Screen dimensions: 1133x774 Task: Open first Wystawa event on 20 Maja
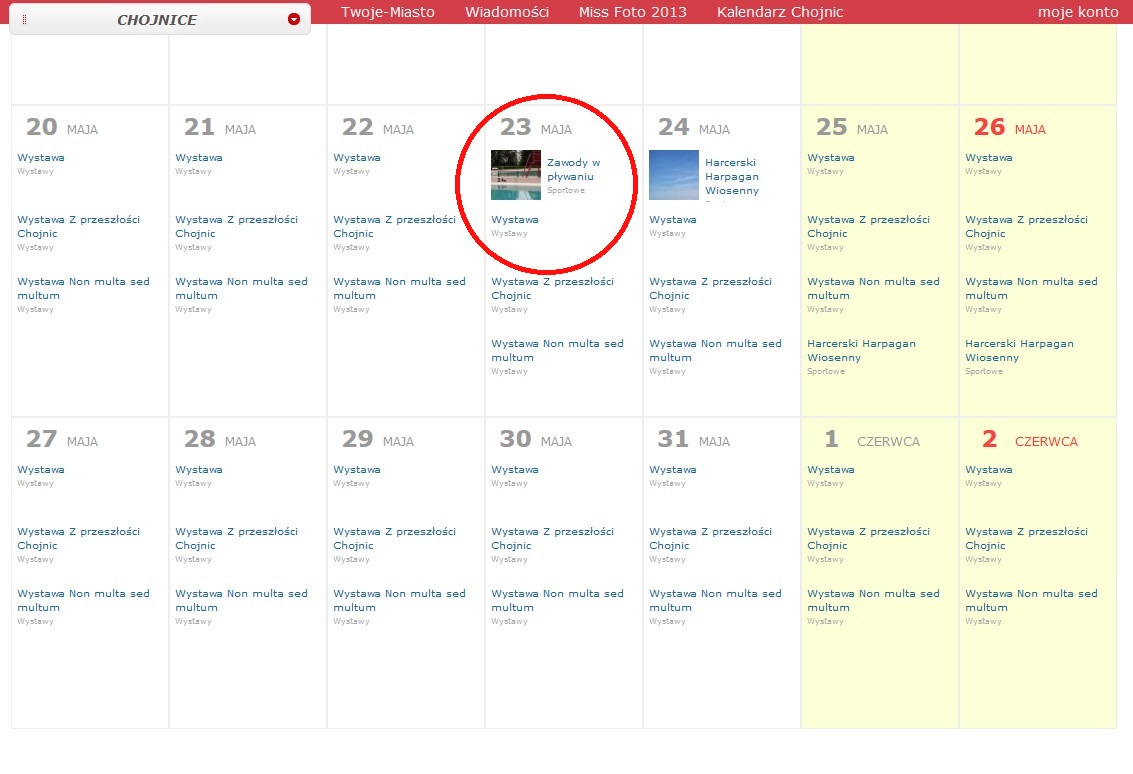click(40, 158)
